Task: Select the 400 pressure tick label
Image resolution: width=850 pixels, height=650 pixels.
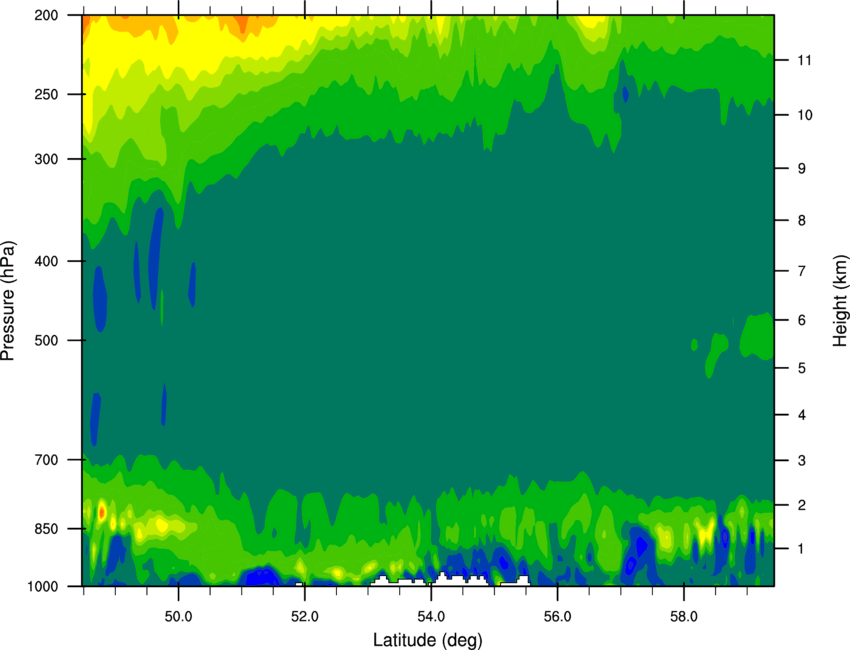Action: tap(46, 261)
